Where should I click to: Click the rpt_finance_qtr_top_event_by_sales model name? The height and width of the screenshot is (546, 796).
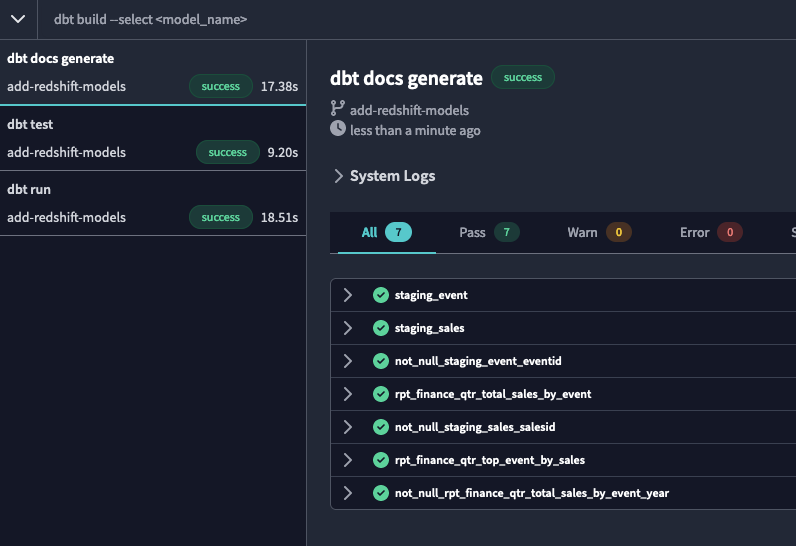click(x=490, y=460)
